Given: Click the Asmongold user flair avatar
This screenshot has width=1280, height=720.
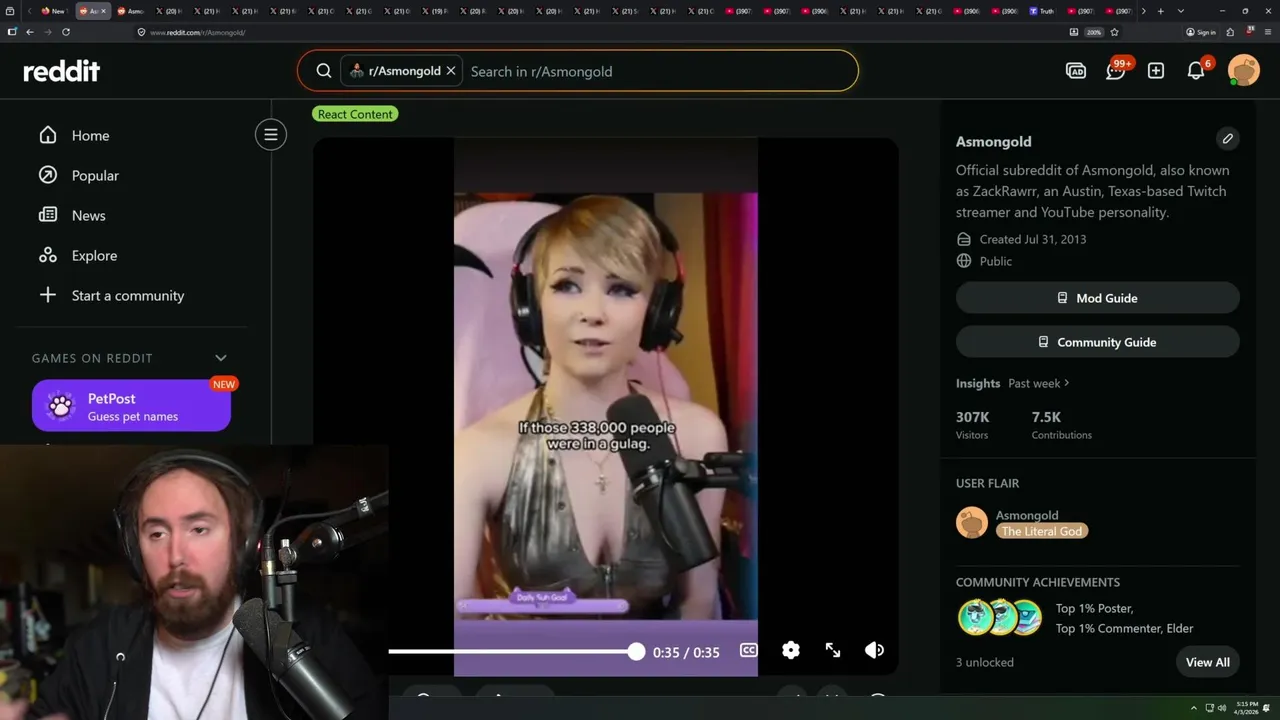Looking at the screenshot, I should 972,522.
